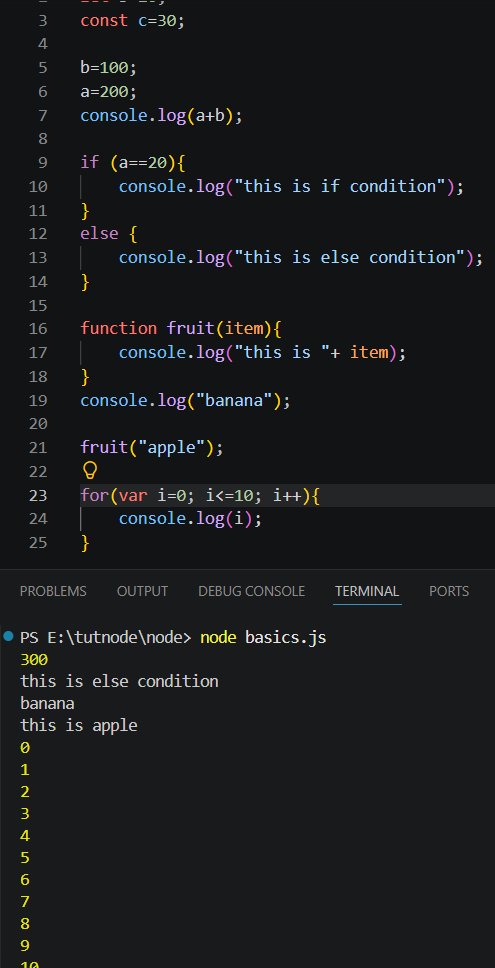
Task: Click the terminal output '9'
Action: coord(25,945)
